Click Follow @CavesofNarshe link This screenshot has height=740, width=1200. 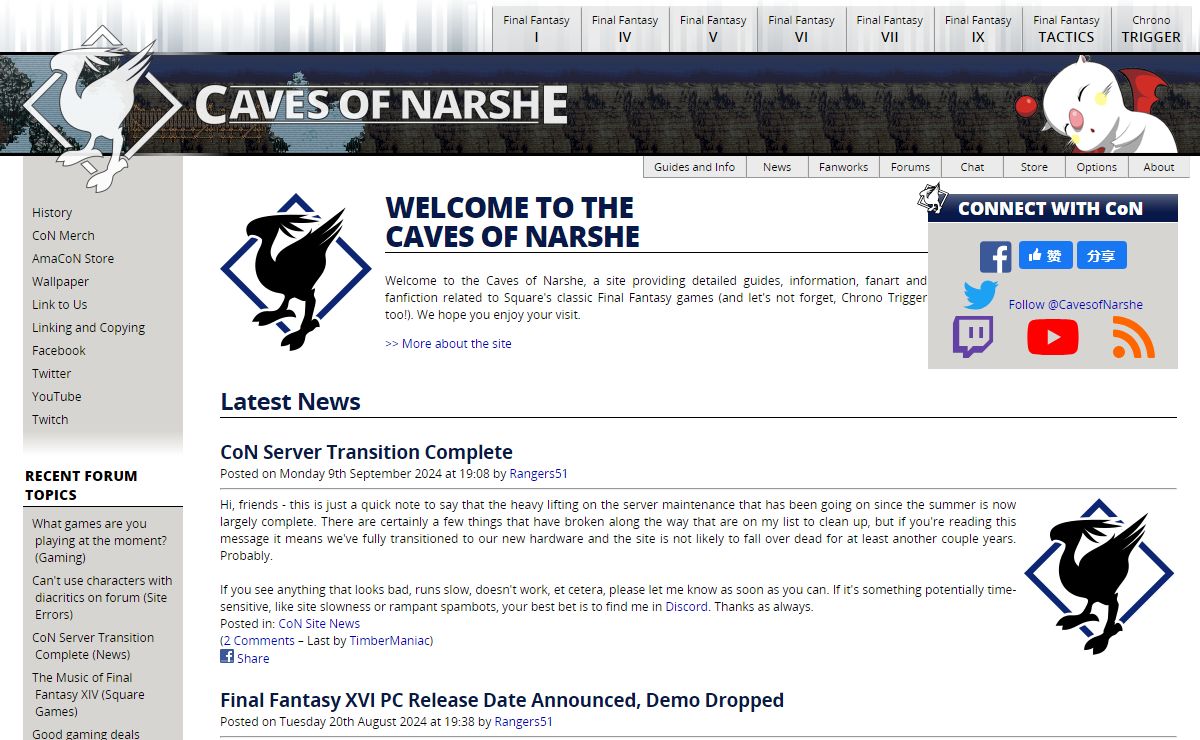coord(1075,304)
